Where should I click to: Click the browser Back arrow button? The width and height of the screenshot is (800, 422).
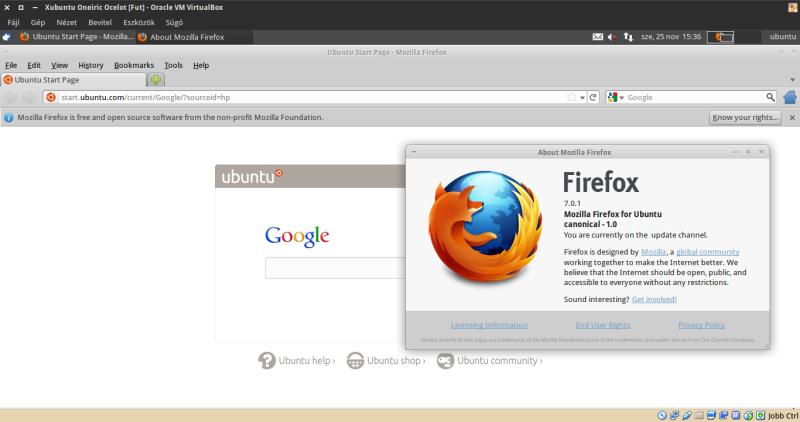click(x=10, y=97)
